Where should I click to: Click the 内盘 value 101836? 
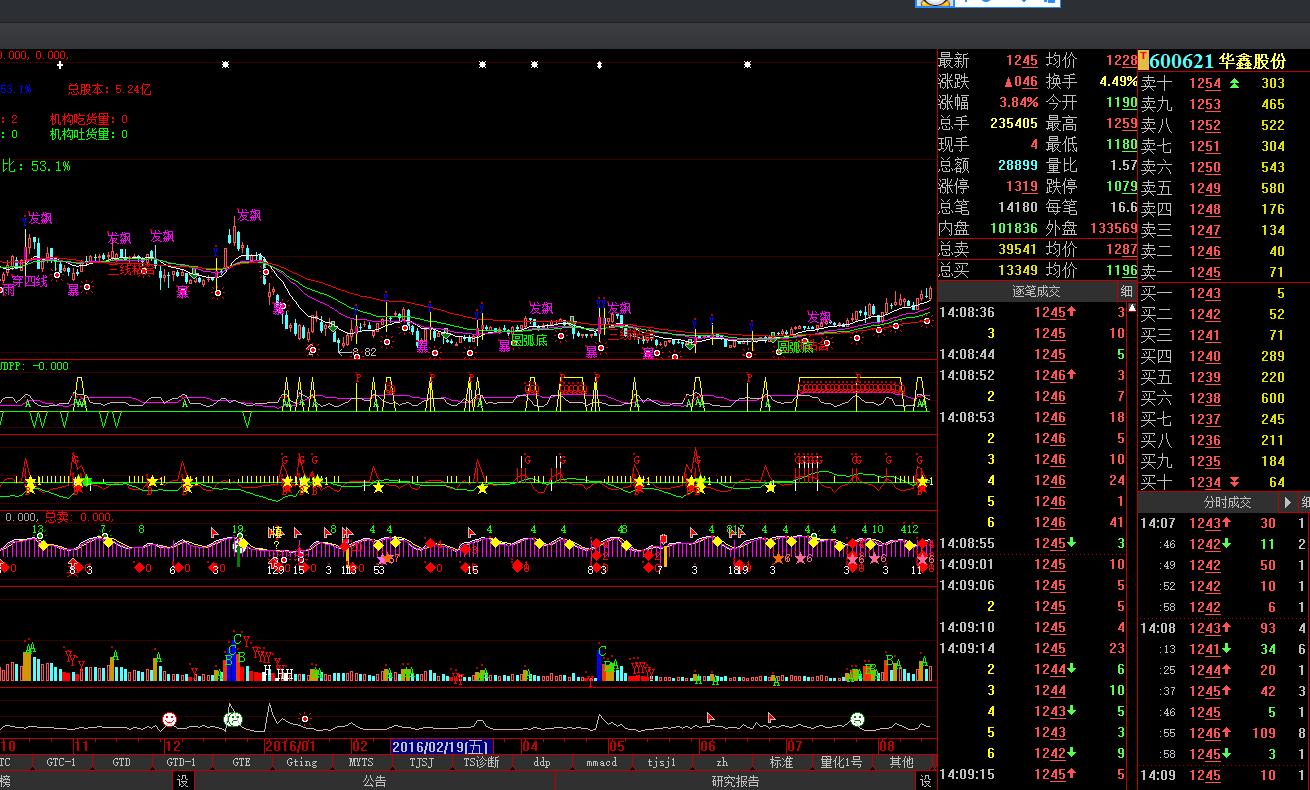(x=1013, y=229)
